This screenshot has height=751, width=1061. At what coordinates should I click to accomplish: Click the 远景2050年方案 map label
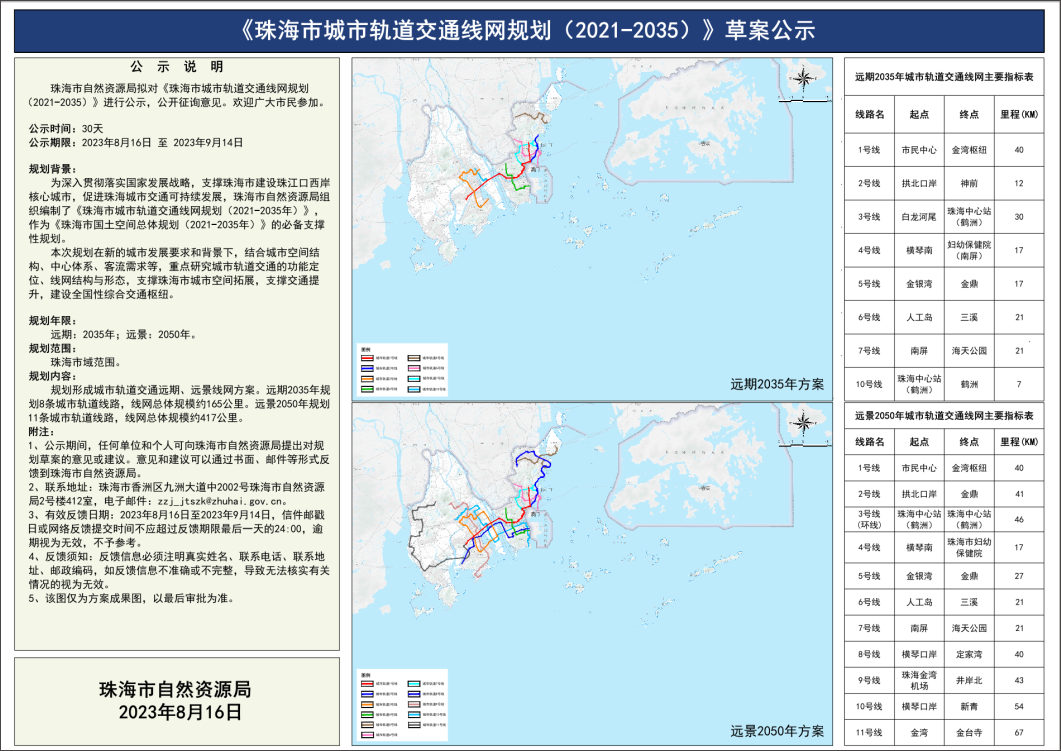click(x=777, y=731)
